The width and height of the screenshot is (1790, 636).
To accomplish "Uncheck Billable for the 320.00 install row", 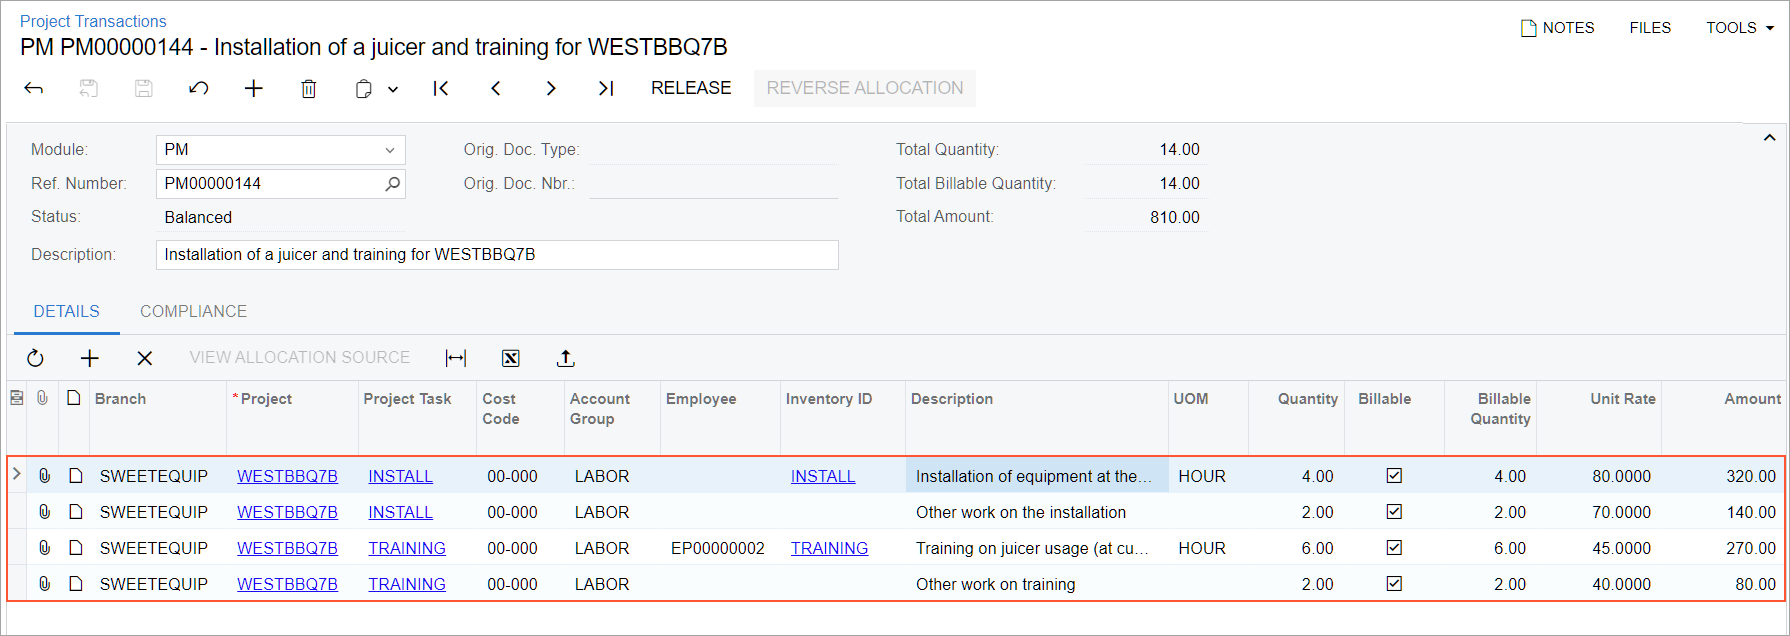I will tap(1394, 476).
